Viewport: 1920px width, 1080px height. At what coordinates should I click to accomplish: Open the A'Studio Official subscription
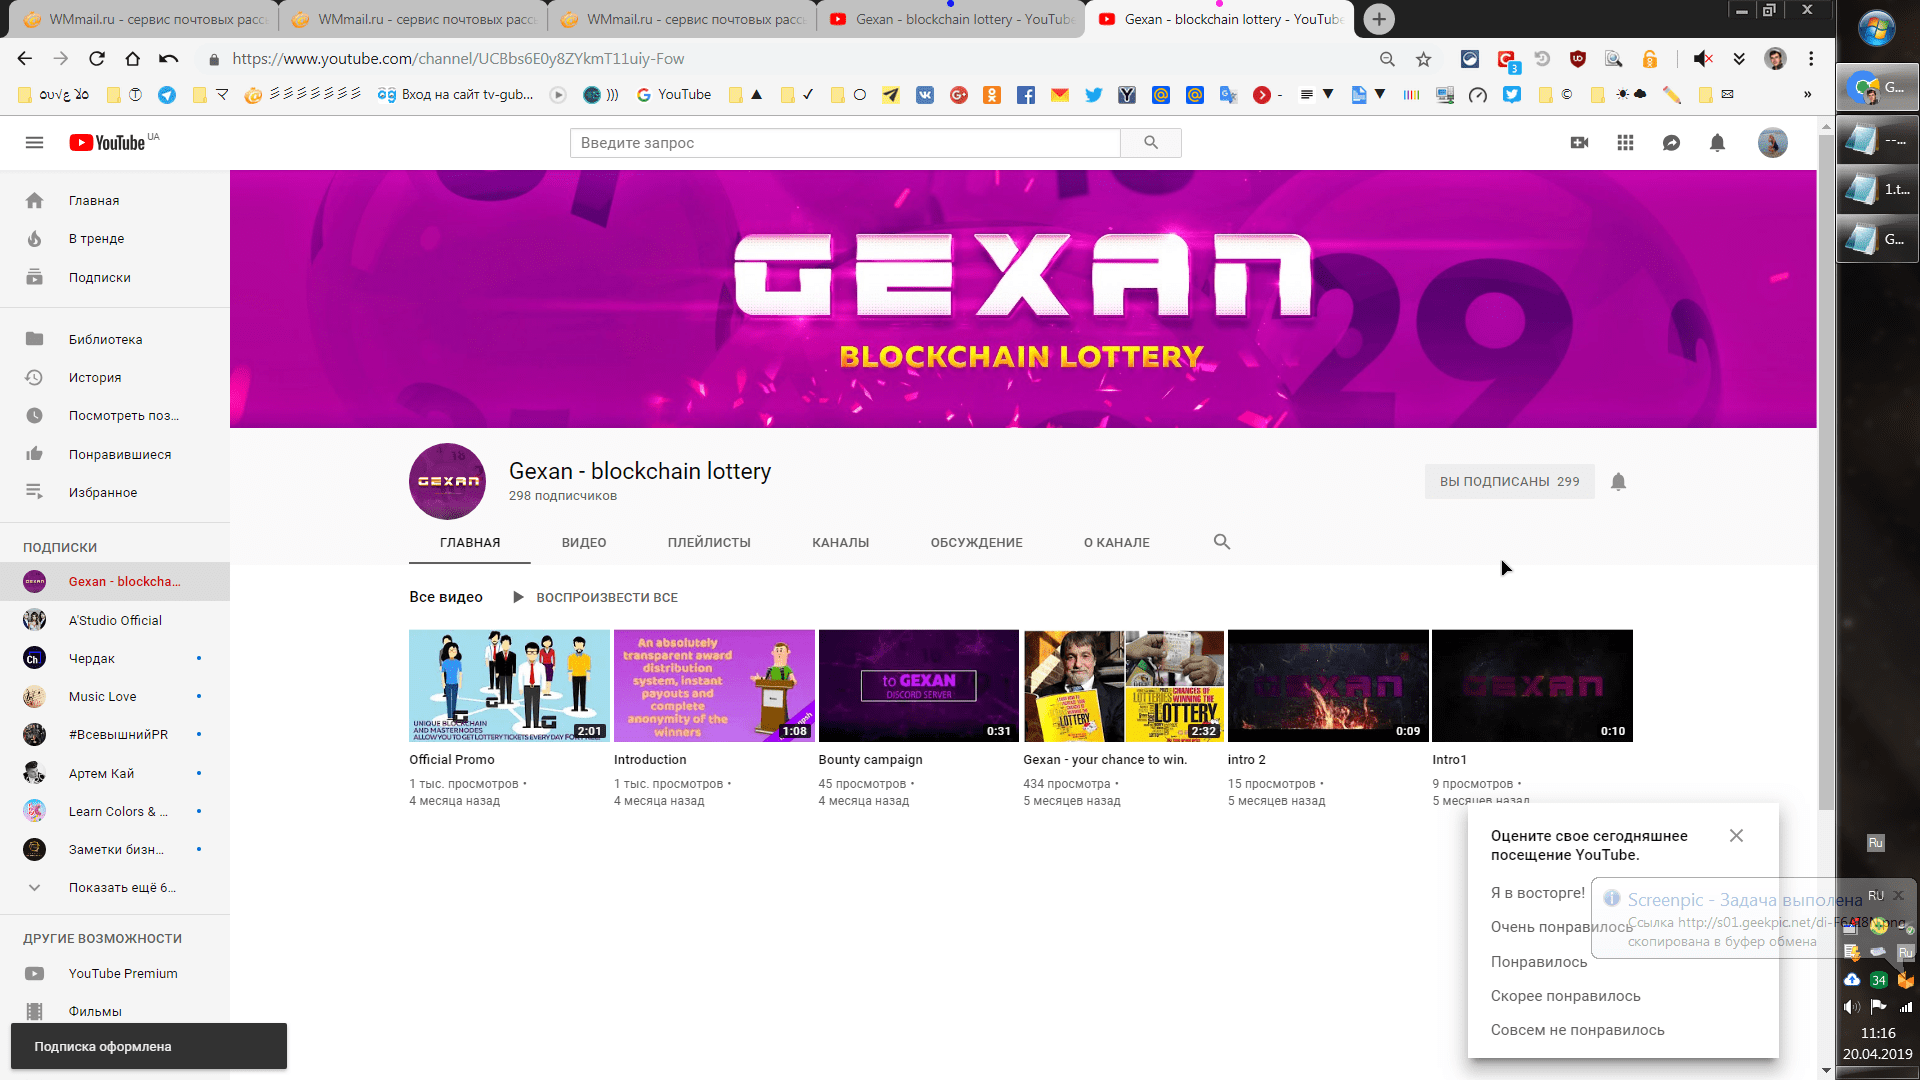pos(115,621)
